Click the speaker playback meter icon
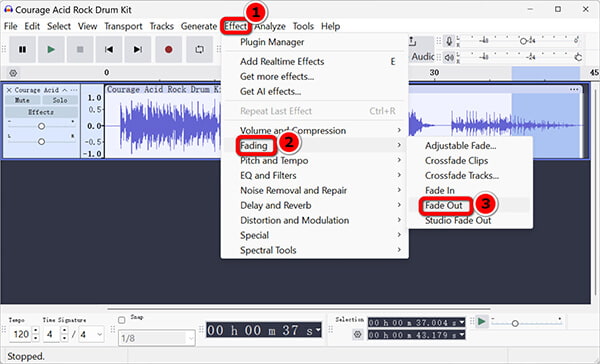Screen dimensions: 600x364 click(x=449, y=57)
